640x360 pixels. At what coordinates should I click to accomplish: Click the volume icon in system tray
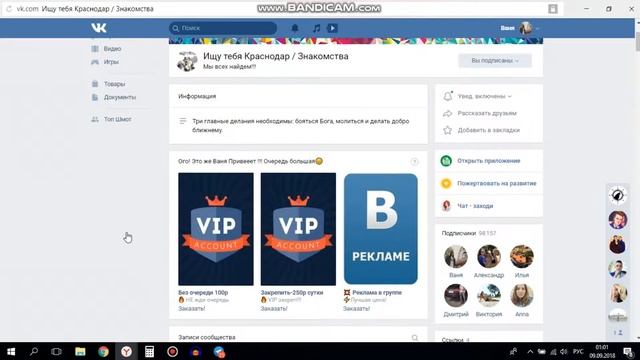click(x=564, y=351)
